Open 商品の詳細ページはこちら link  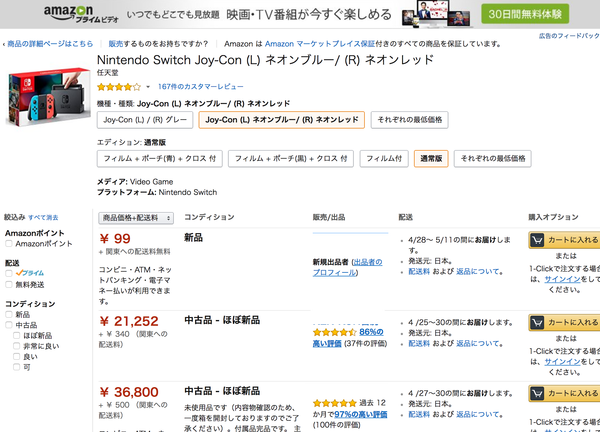point(50,44)
